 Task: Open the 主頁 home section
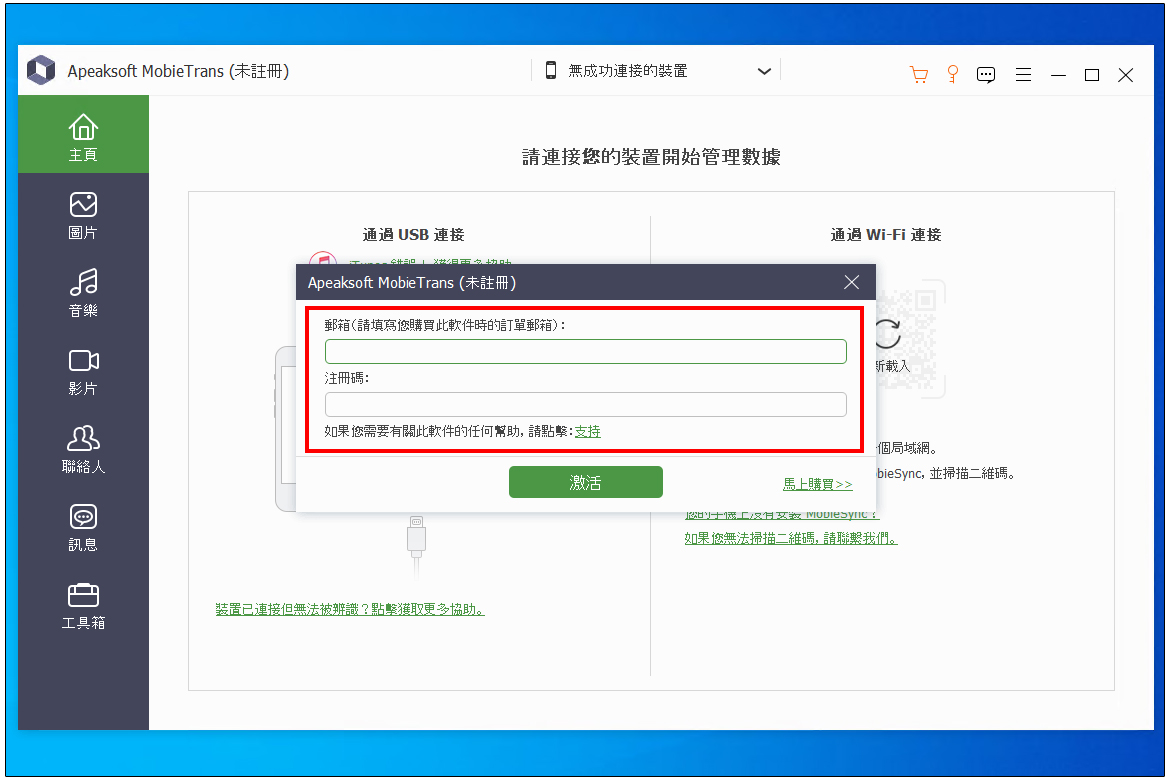point(83,134)
